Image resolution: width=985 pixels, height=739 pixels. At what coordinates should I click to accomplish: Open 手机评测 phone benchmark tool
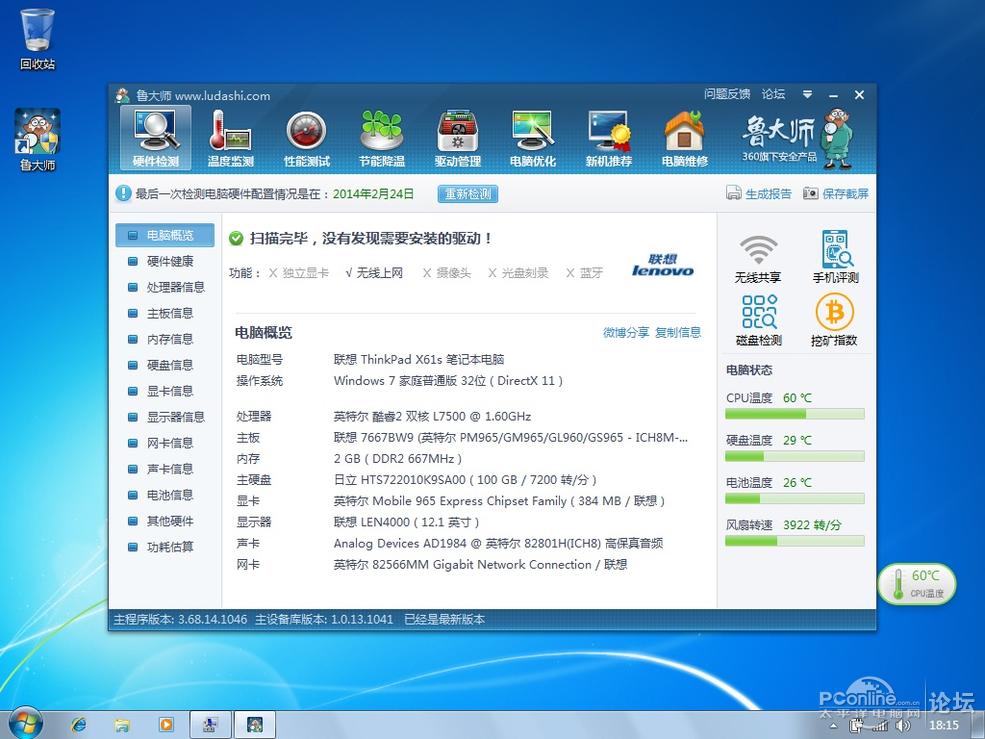tap(835, 258)
